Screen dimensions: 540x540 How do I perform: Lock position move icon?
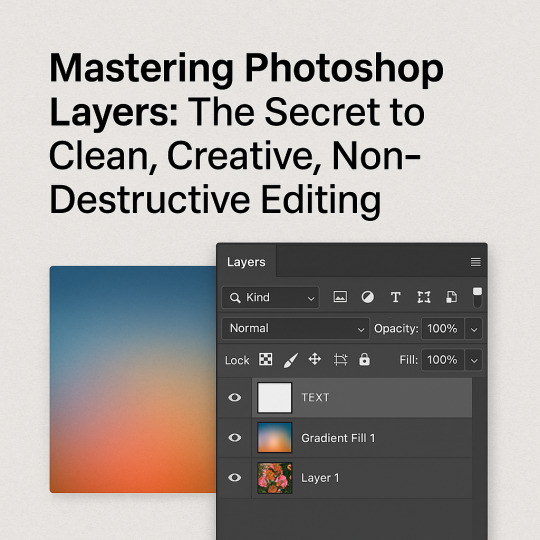(x=314, y=359)
